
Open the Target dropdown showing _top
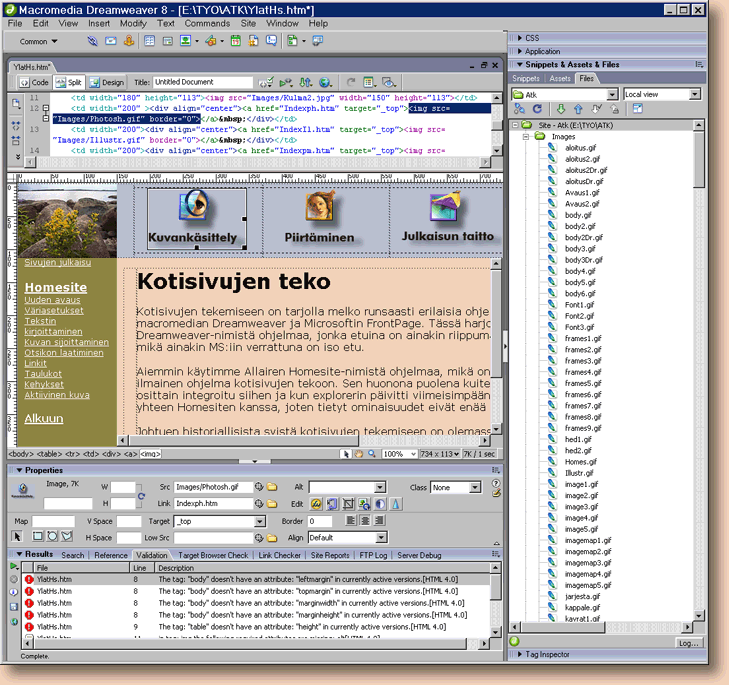pyautogui.click(x=256, y=521)
